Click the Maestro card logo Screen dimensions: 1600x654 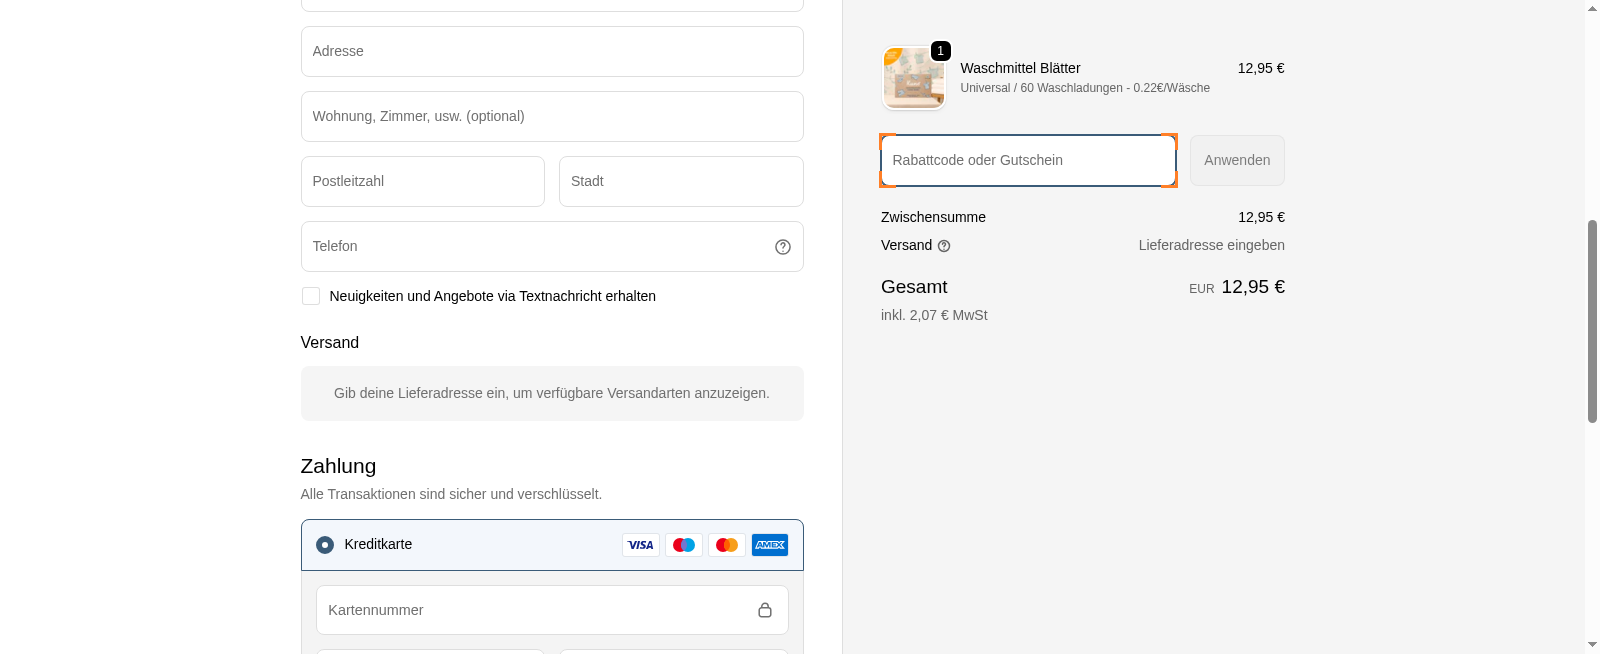click(684, 545)
